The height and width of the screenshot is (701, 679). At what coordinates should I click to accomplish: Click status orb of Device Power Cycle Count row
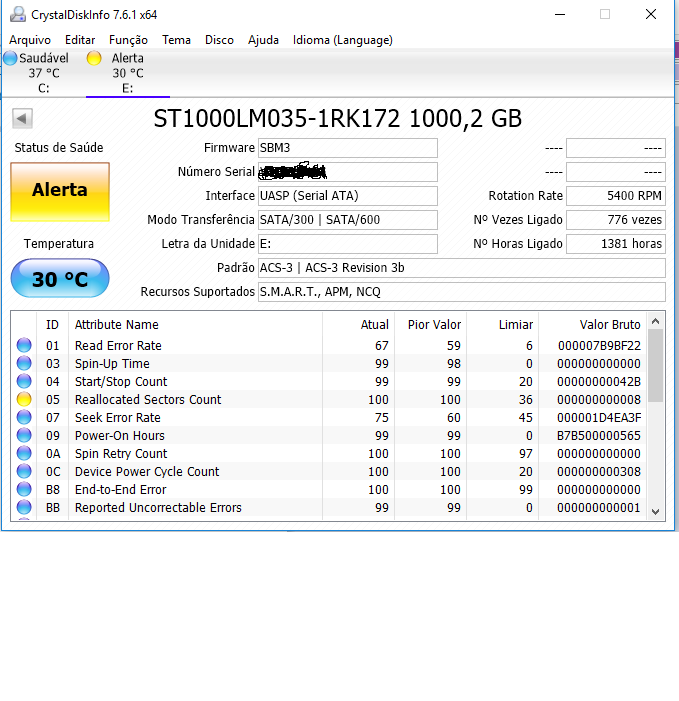[x=24, y=471]
